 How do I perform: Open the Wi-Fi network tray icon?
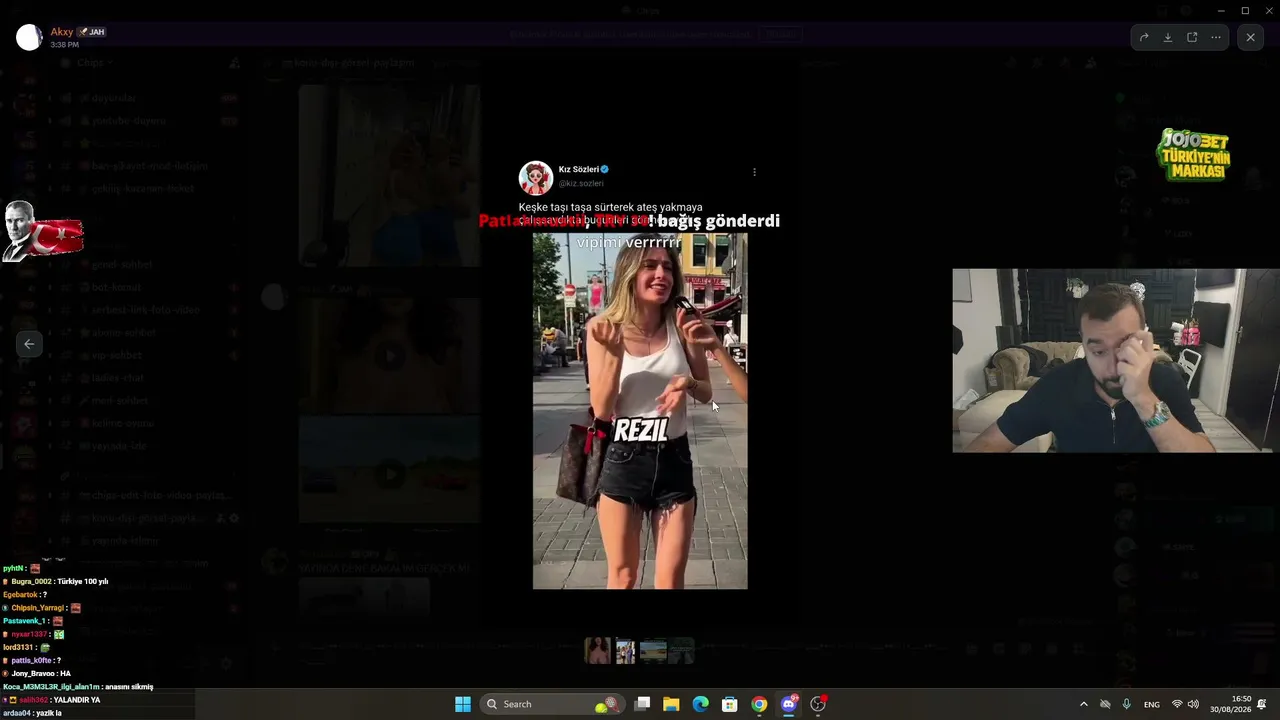1177,704
